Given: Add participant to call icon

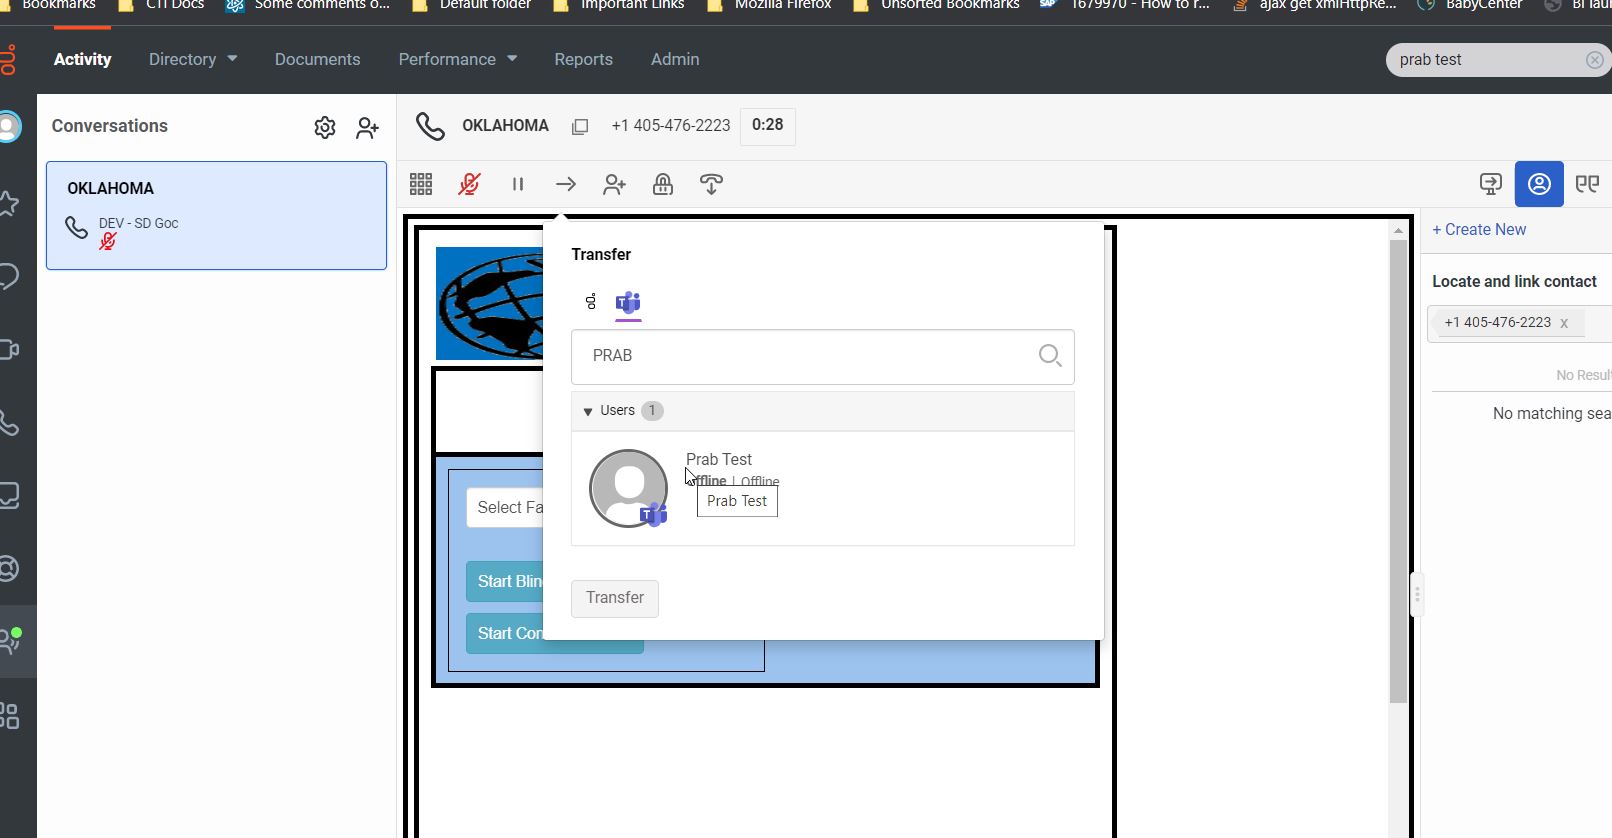Looking at the screenshot, I should pyautogui.click(x=614, y=184).
